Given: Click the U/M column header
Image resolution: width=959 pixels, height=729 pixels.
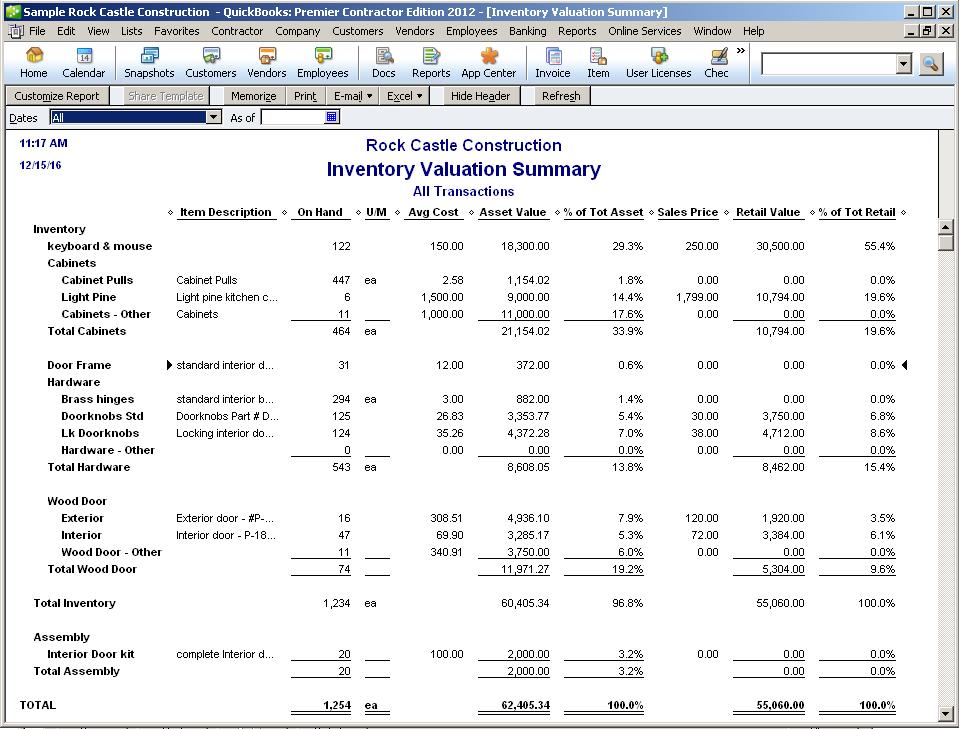Looking at the screenshot, I should [376, 212].
